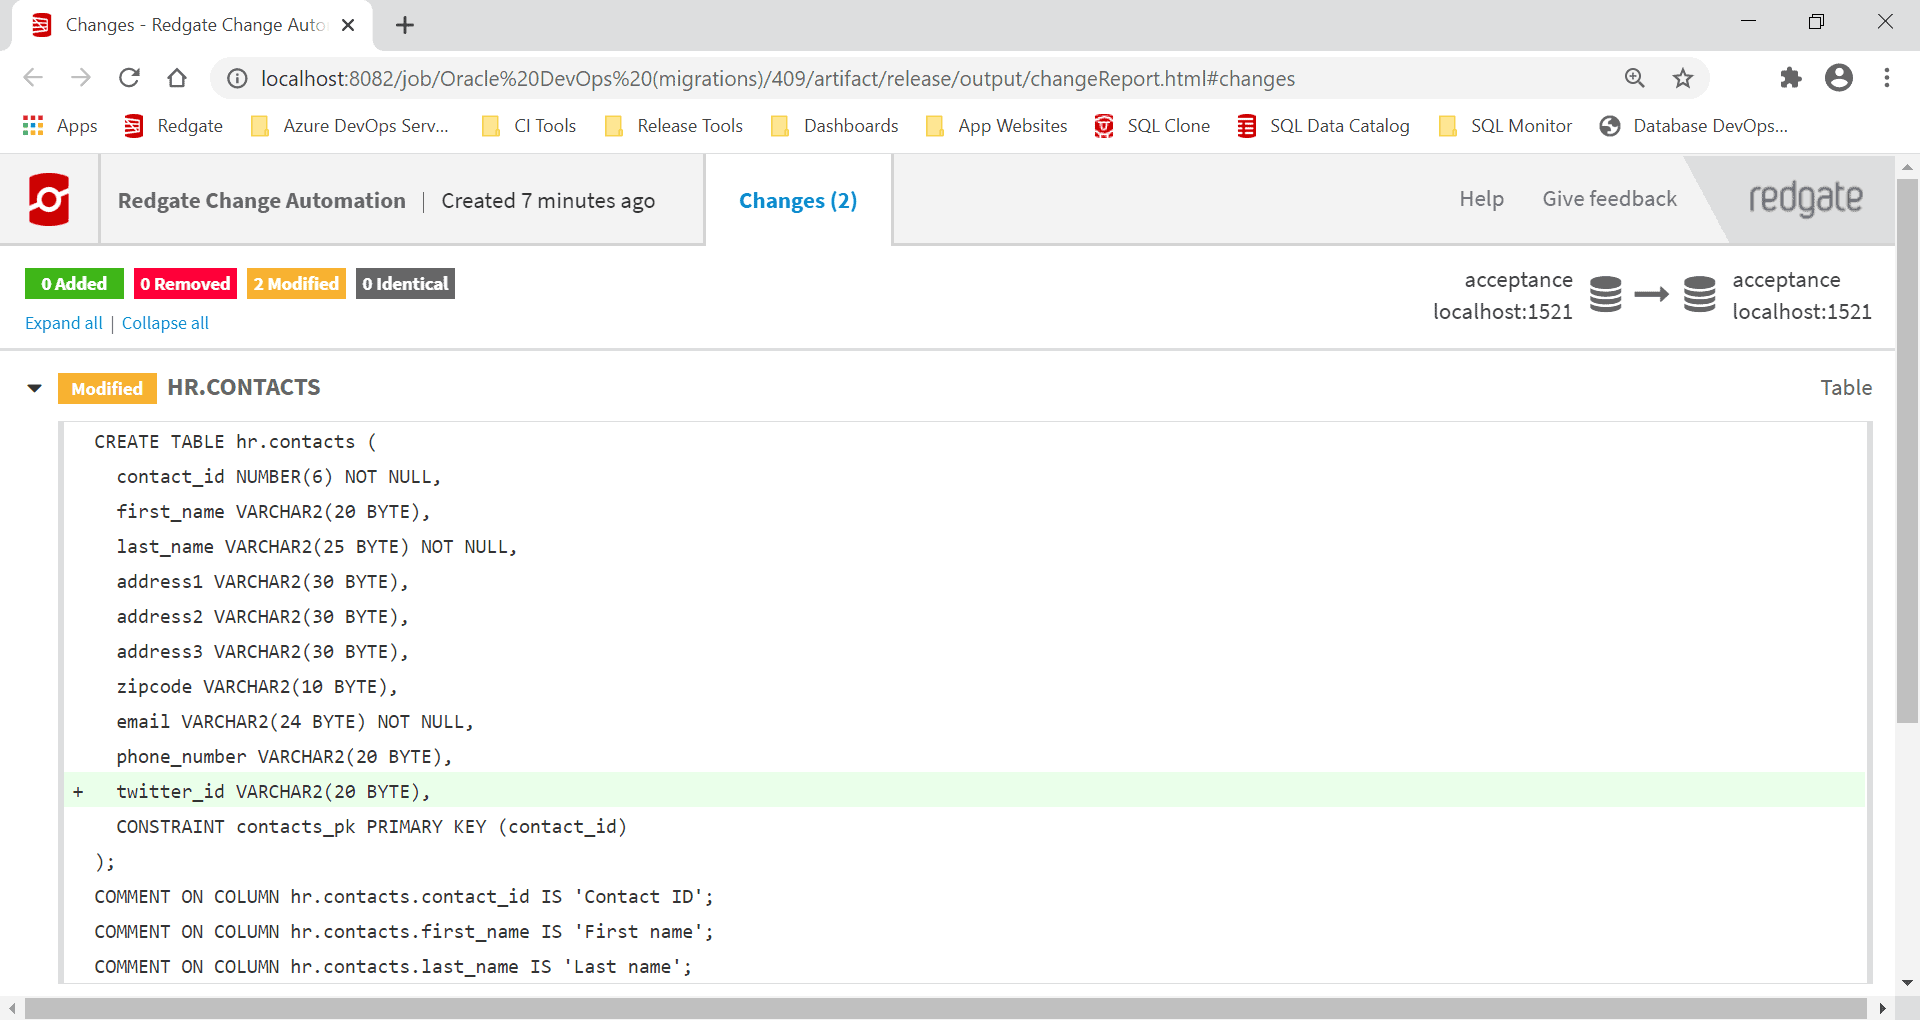The height and width of the screenshot is (1020, 1920).
Task: Click Collapse all
Action: coord(165,323)
